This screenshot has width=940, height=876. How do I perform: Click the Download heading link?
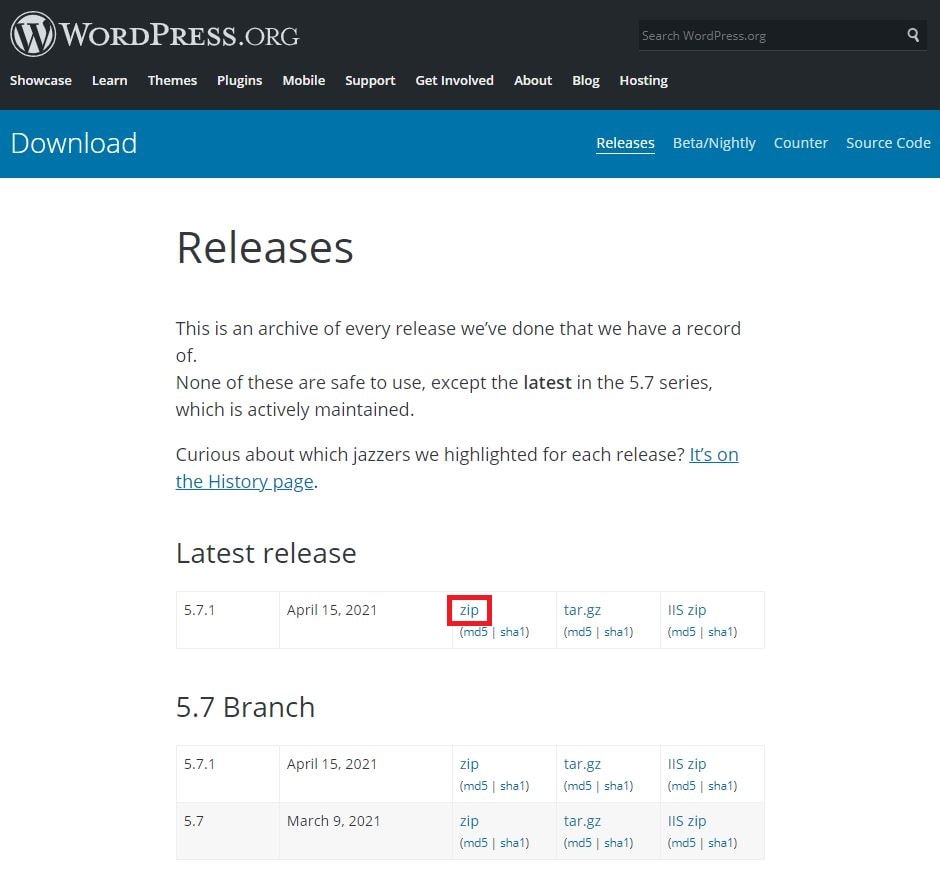pyautogui.click(x=74, y=143)
